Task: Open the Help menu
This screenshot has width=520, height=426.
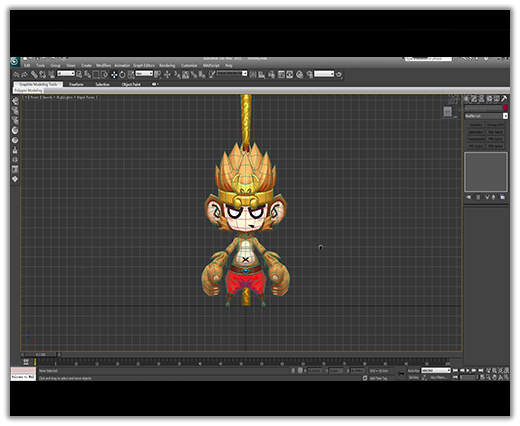Action: (x=229, y=65)
